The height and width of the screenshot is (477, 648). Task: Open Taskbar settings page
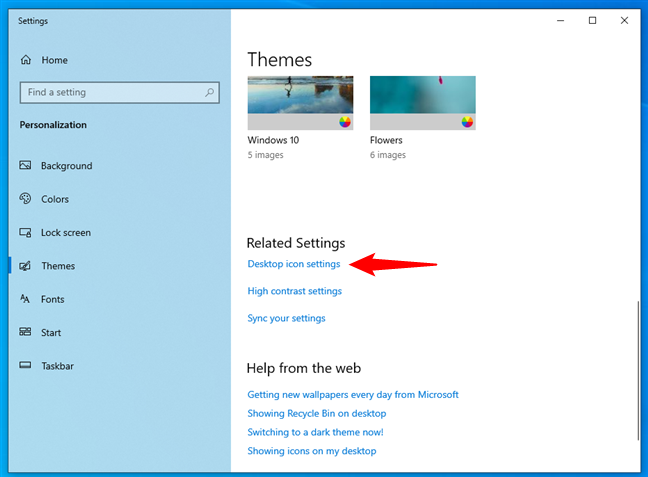[x=57, y=366]
